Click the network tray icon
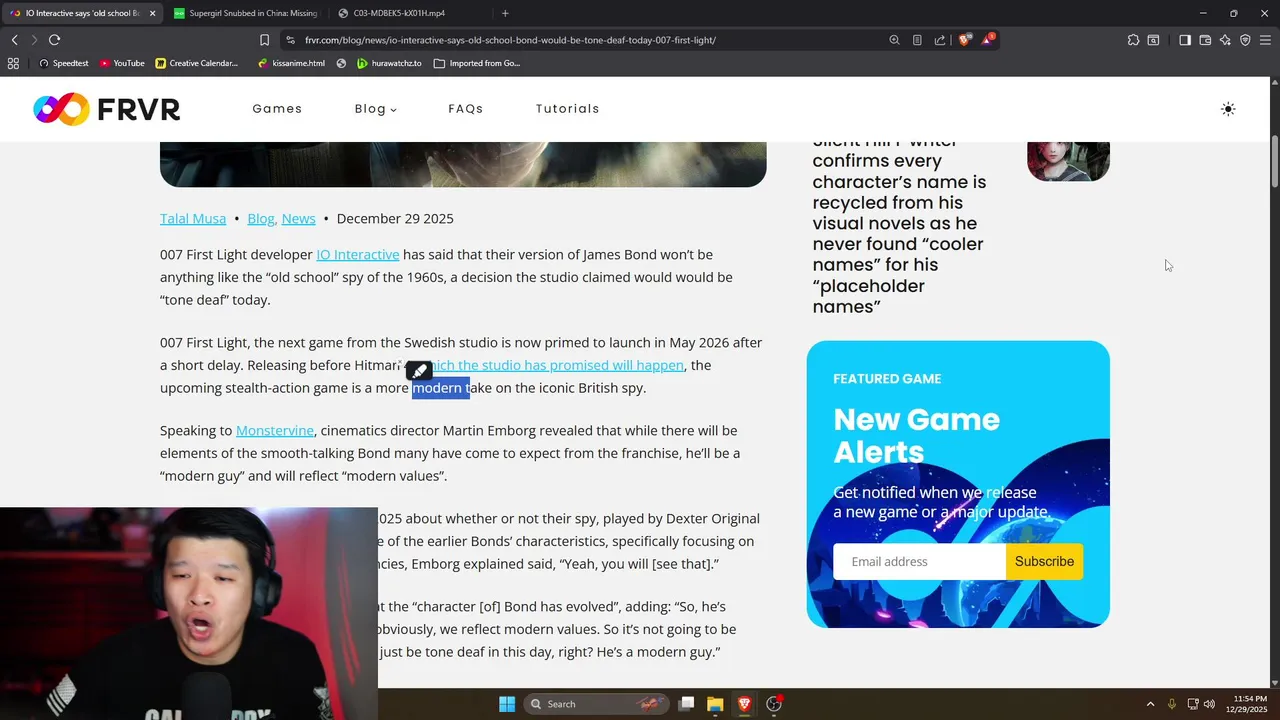 [1191, 704]
